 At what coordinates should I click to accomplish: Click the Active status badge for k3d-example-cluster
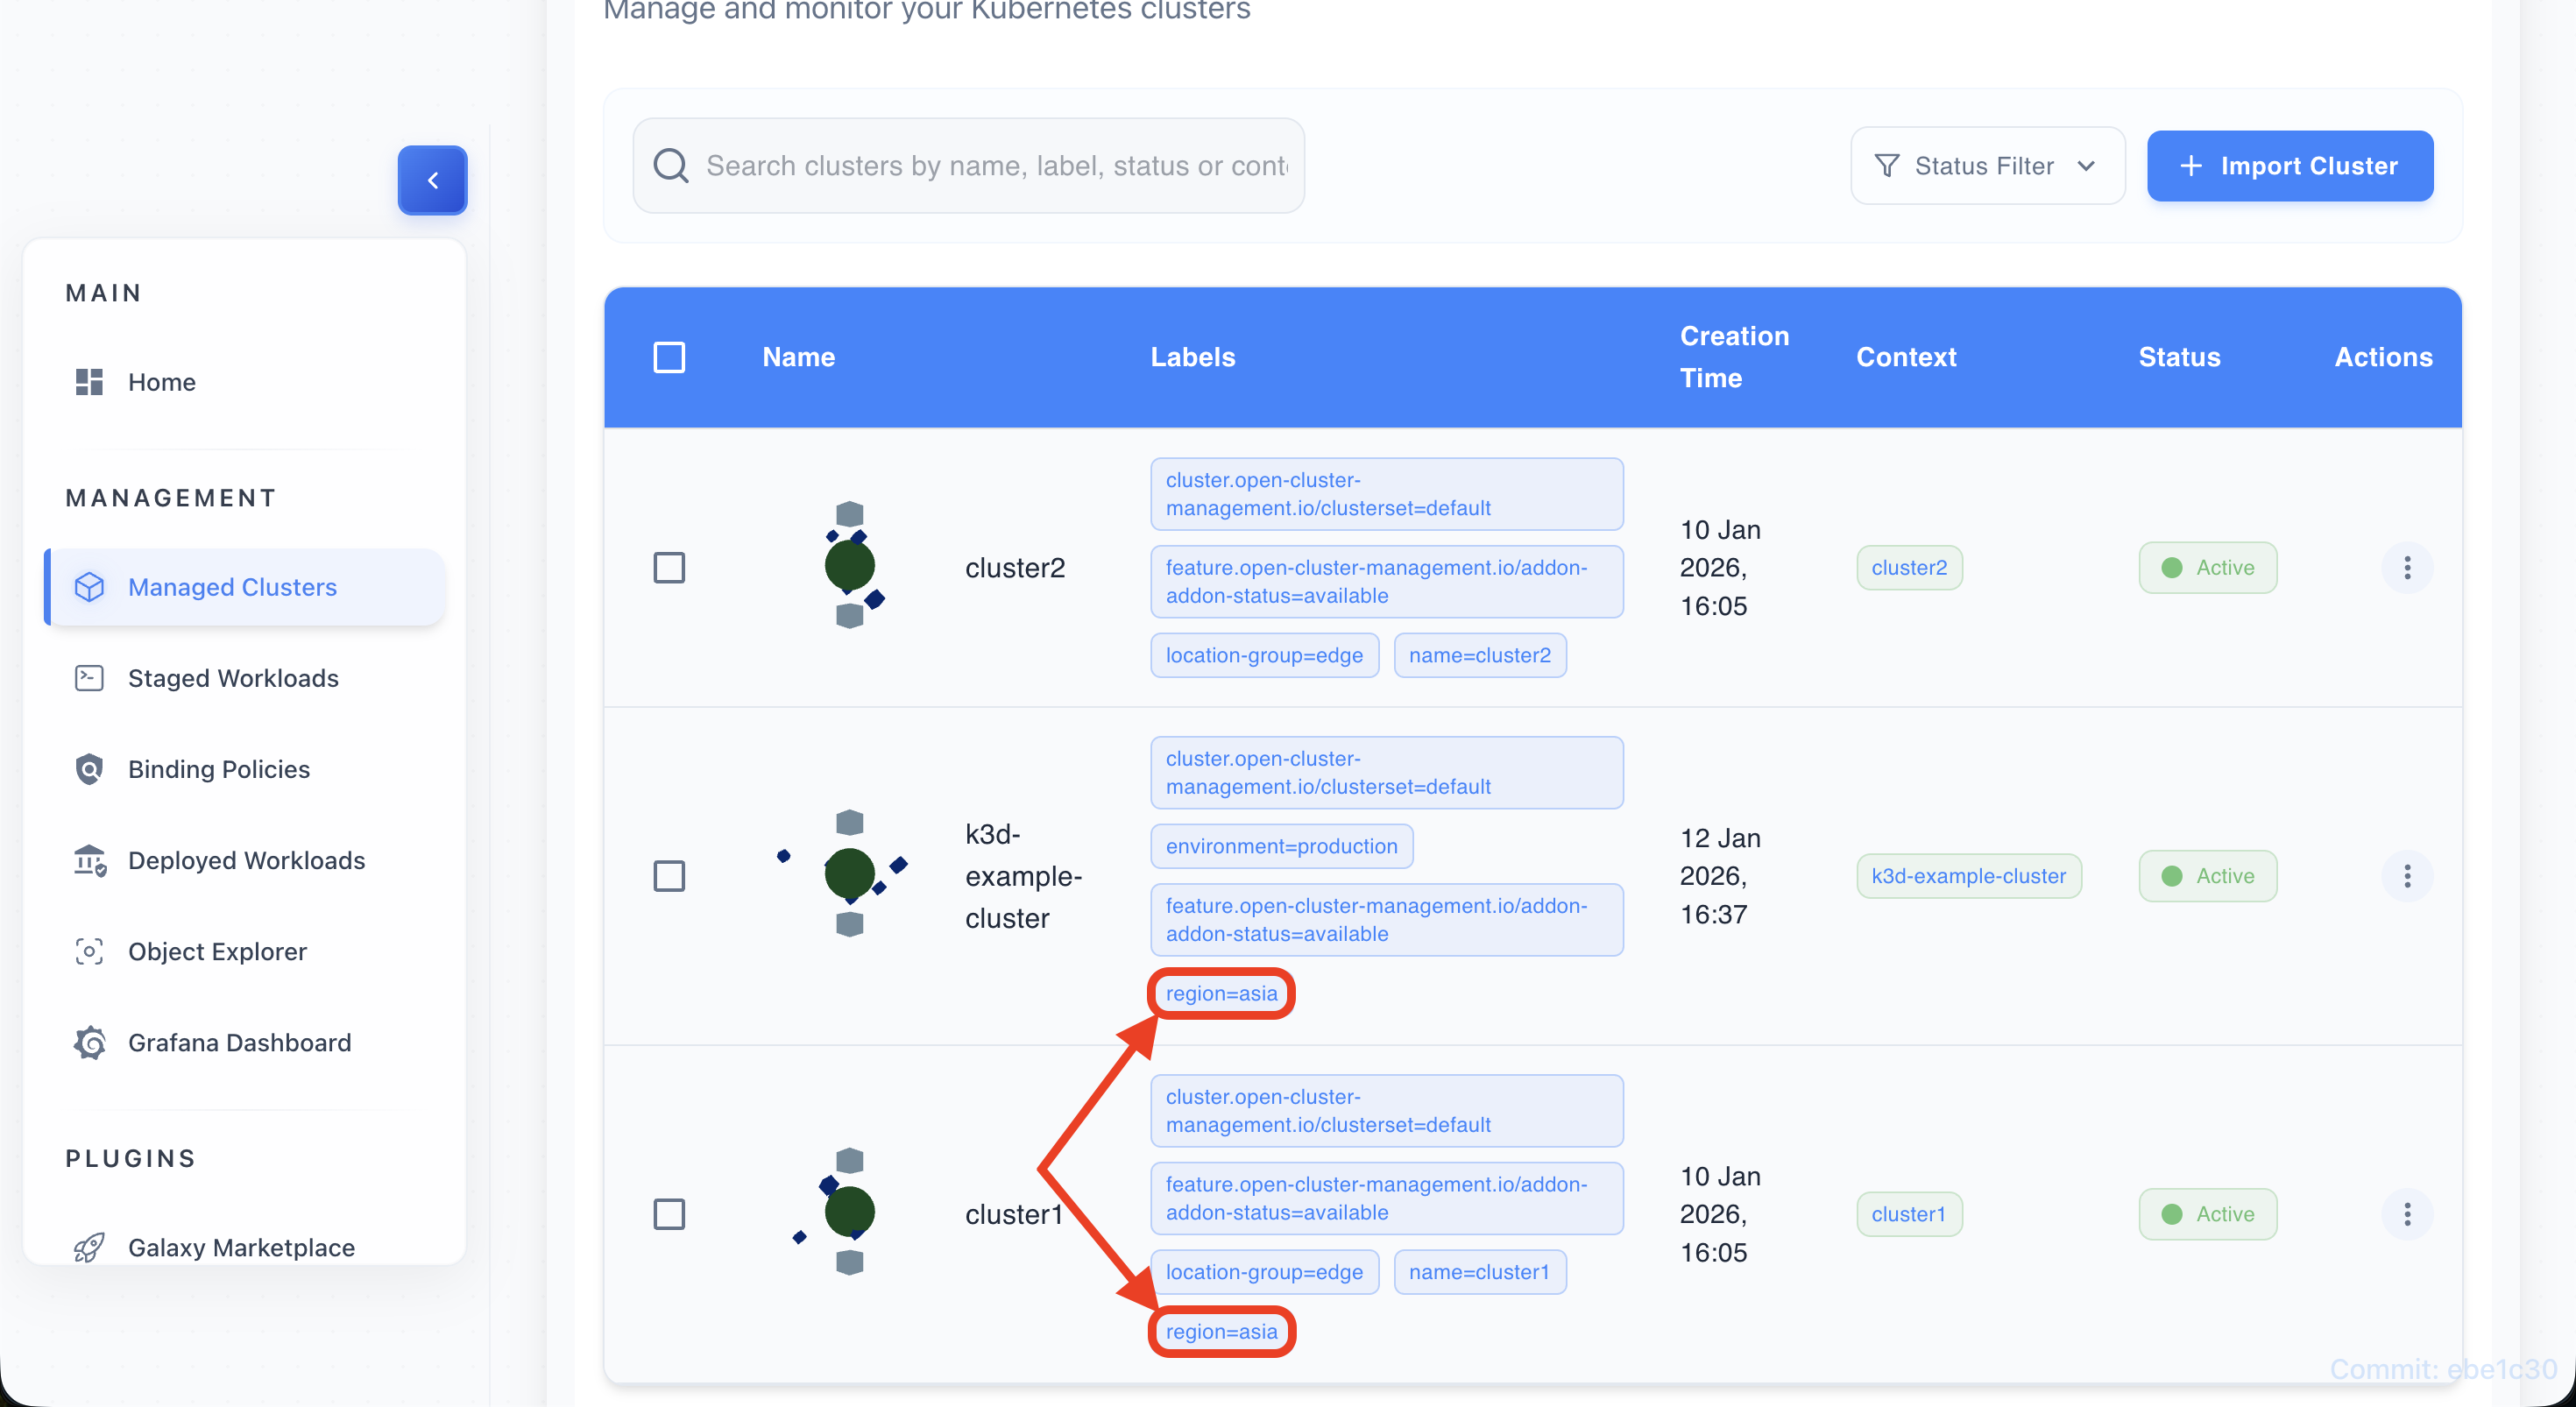coord(2208,875)
